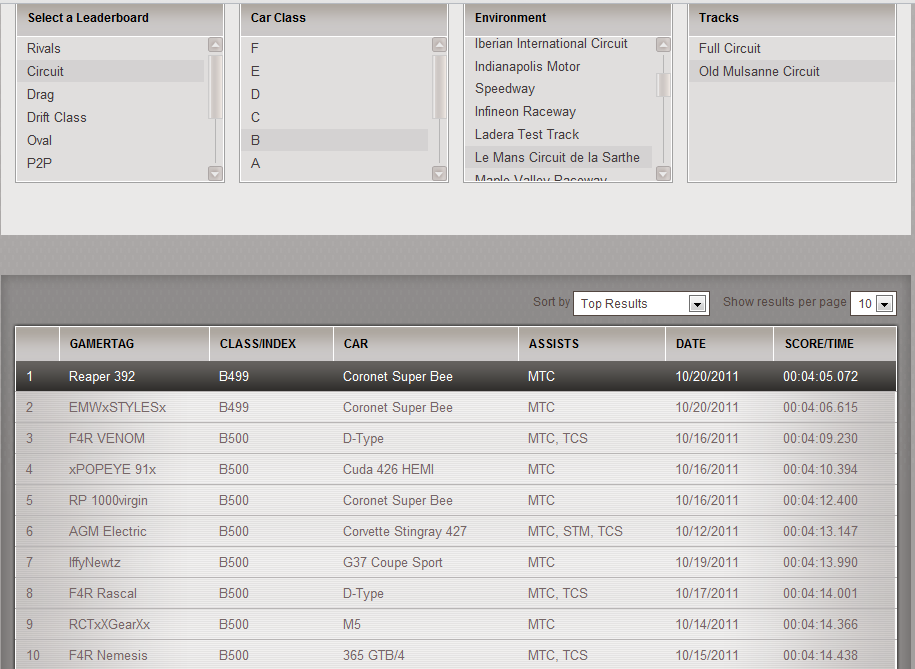
Task: Click the Car Class scroll up arrow
Action: coord(439,45)
